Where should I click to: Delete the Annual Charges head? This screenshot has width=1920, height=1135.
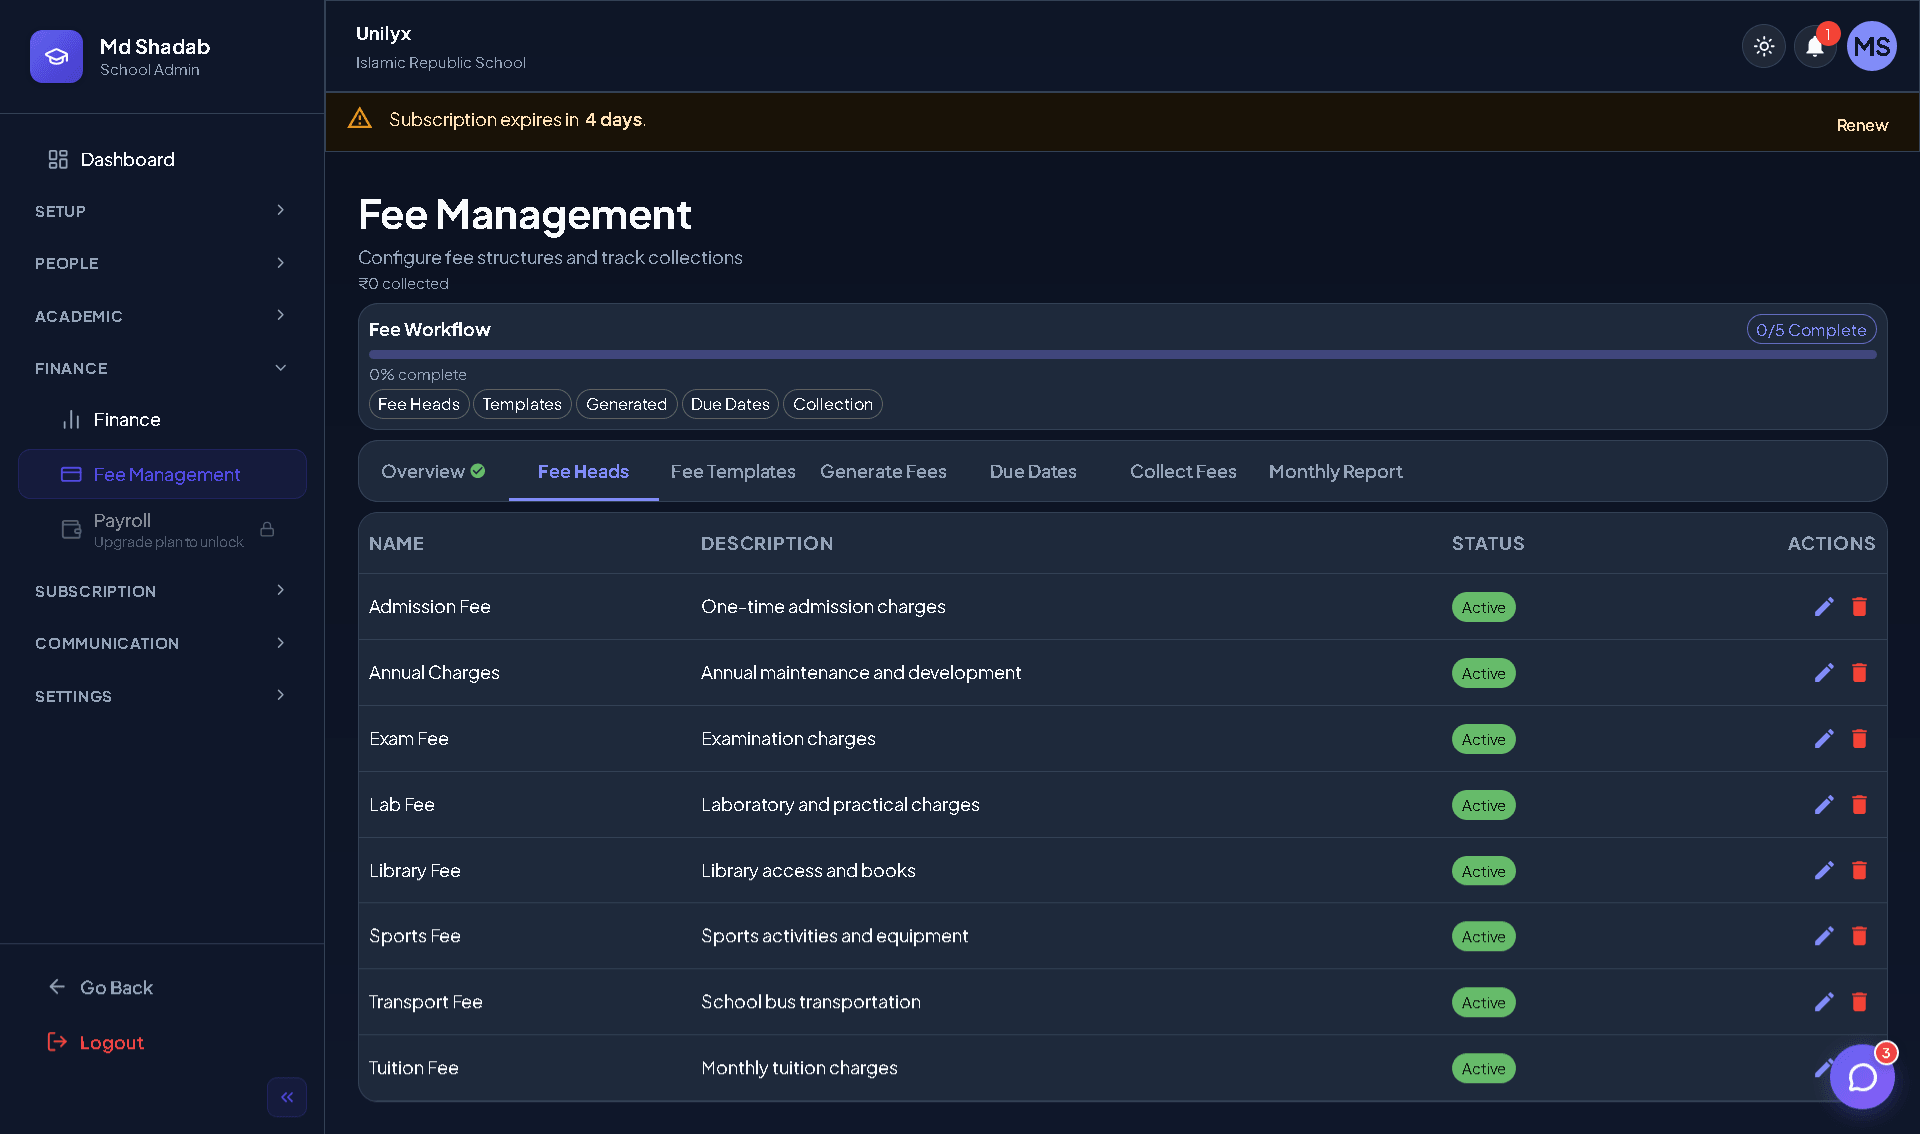tap(1859, 673)
